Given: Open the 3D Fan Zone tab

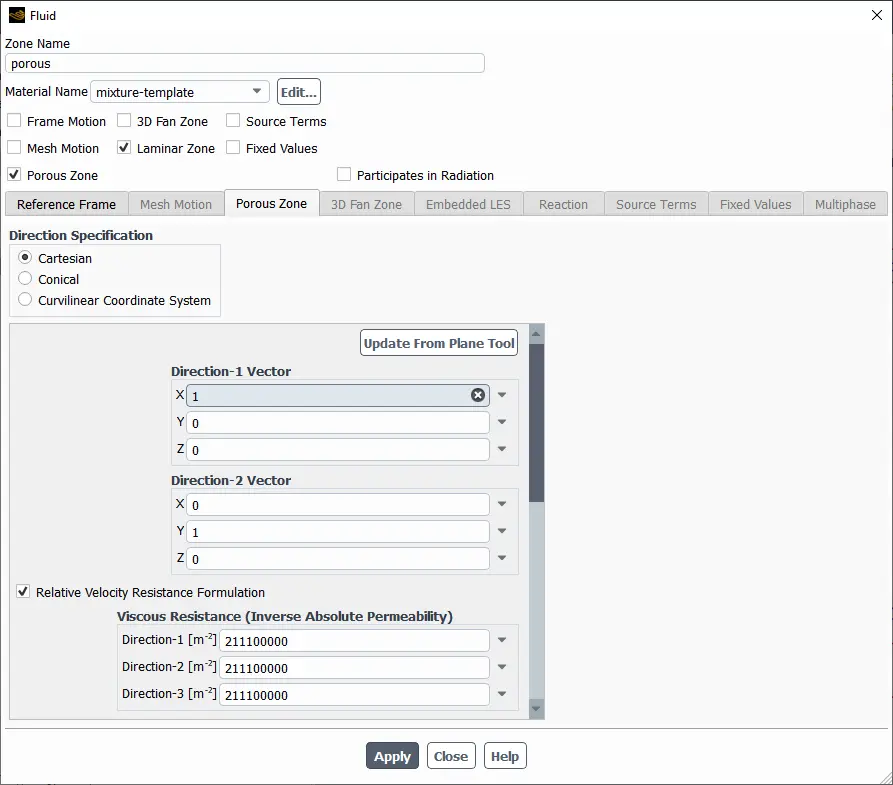Looking at the screenshot, I should coord(366,204).
